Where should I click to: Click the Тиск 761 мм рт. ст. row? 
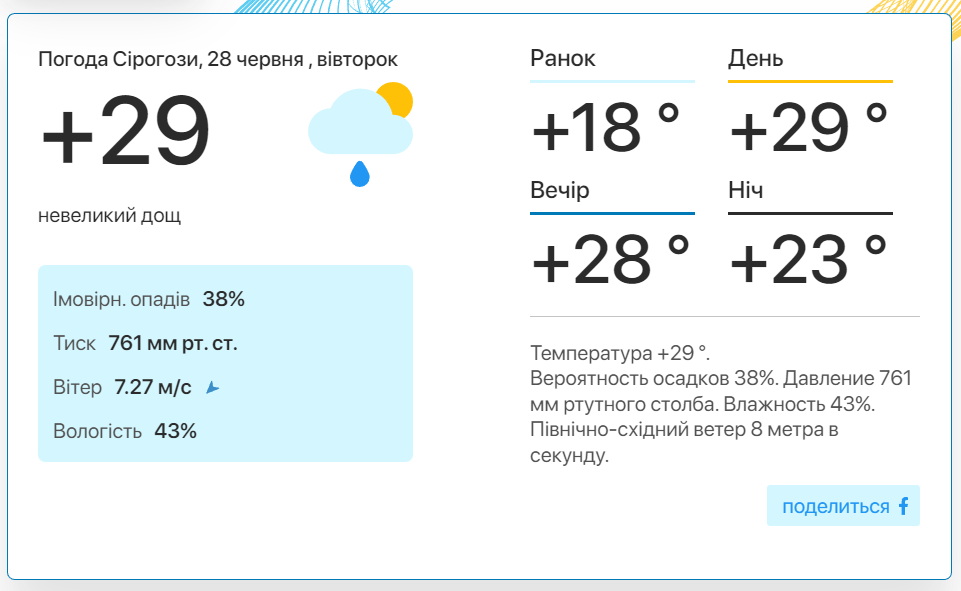tap(145, 343)
